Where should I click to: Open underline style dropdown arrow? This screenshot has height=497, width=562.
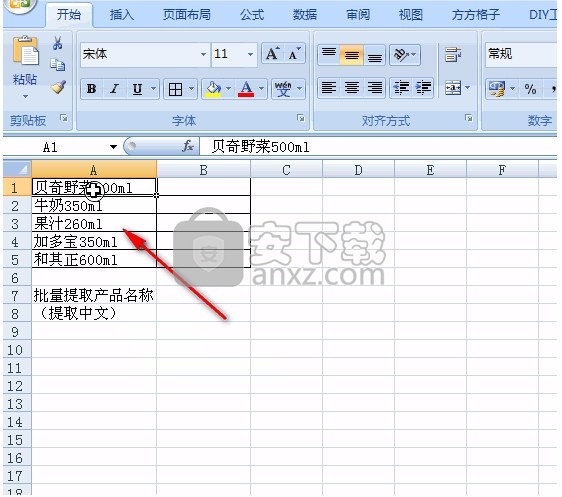point(153,89)
